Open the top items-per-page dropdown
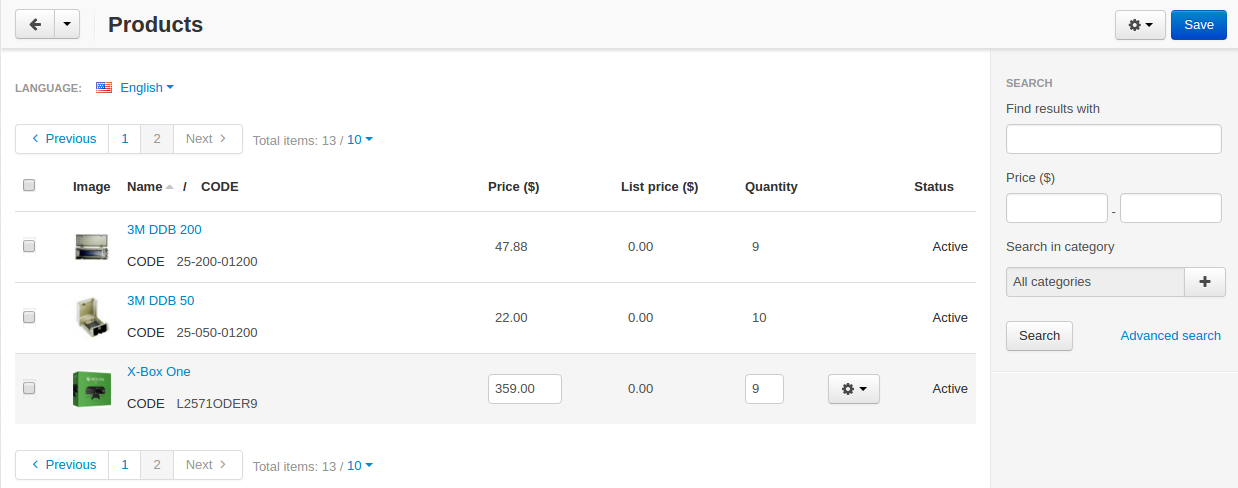The height and width of the screenshot is (488, 1238). [x=360, y=140]
